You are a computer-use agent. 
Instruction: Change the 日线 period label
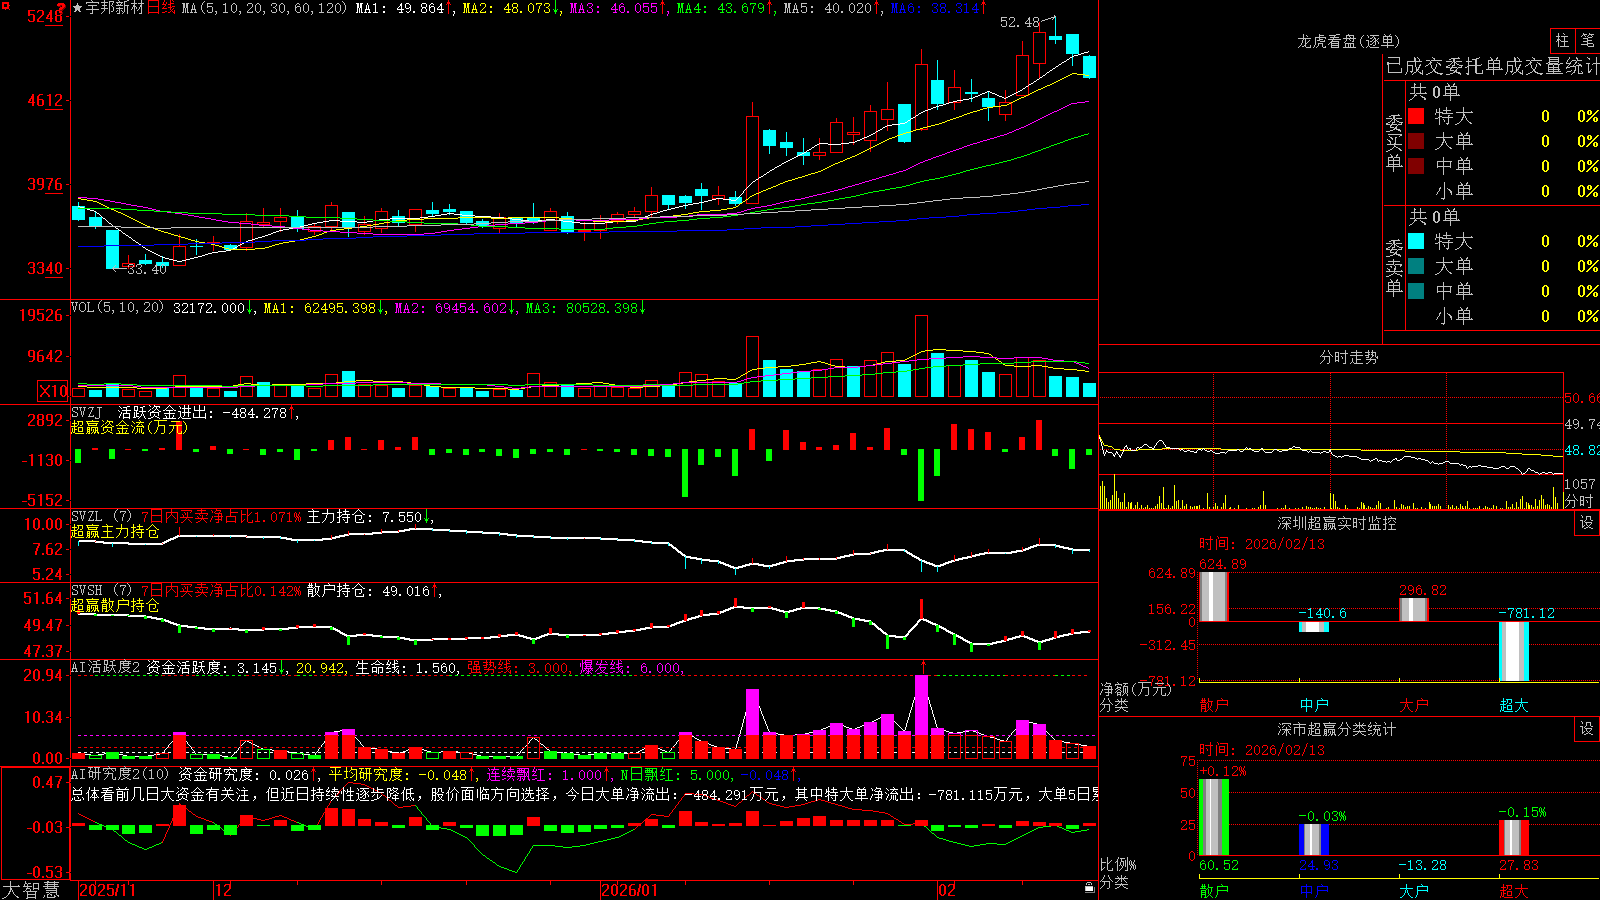click(161, 8)
